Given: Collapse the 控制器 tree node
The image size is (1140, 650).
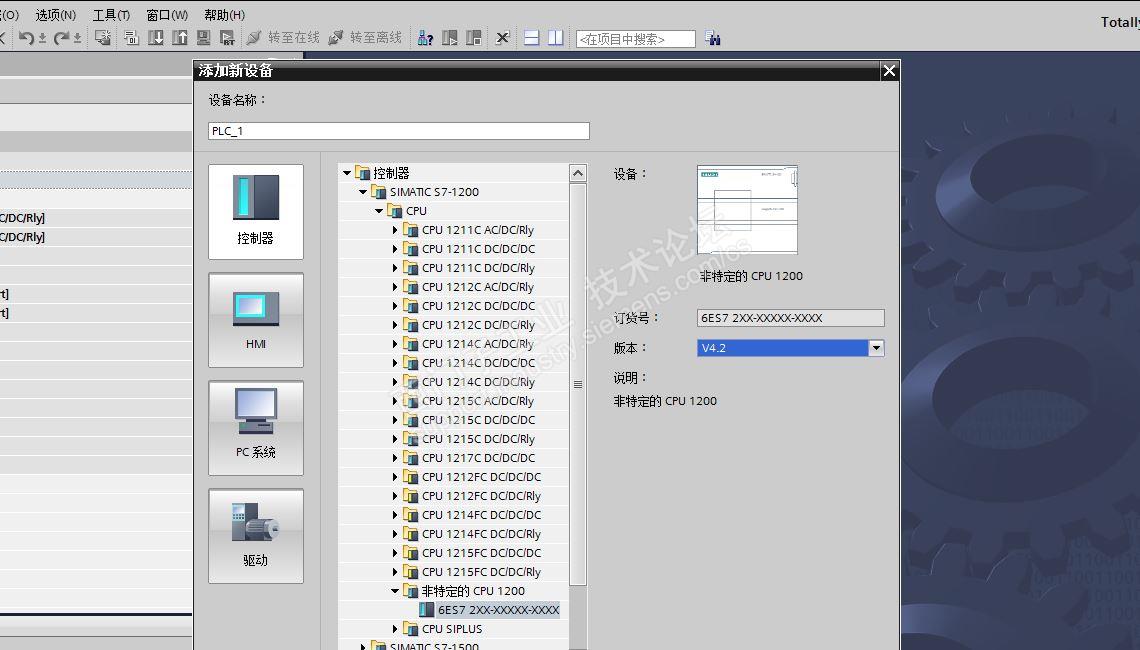Looking at the screenshot, I should (x=347, y=173).
